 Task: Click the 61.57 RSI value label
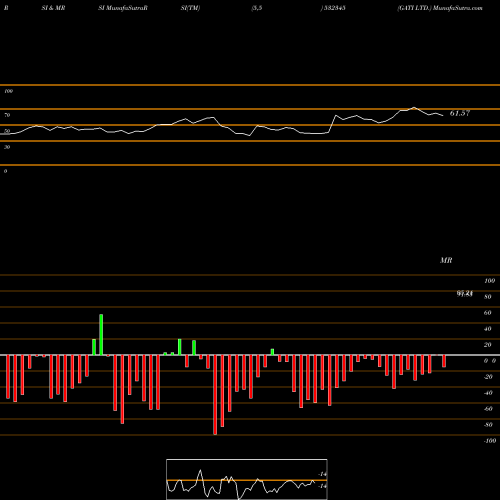click(460, 113)
